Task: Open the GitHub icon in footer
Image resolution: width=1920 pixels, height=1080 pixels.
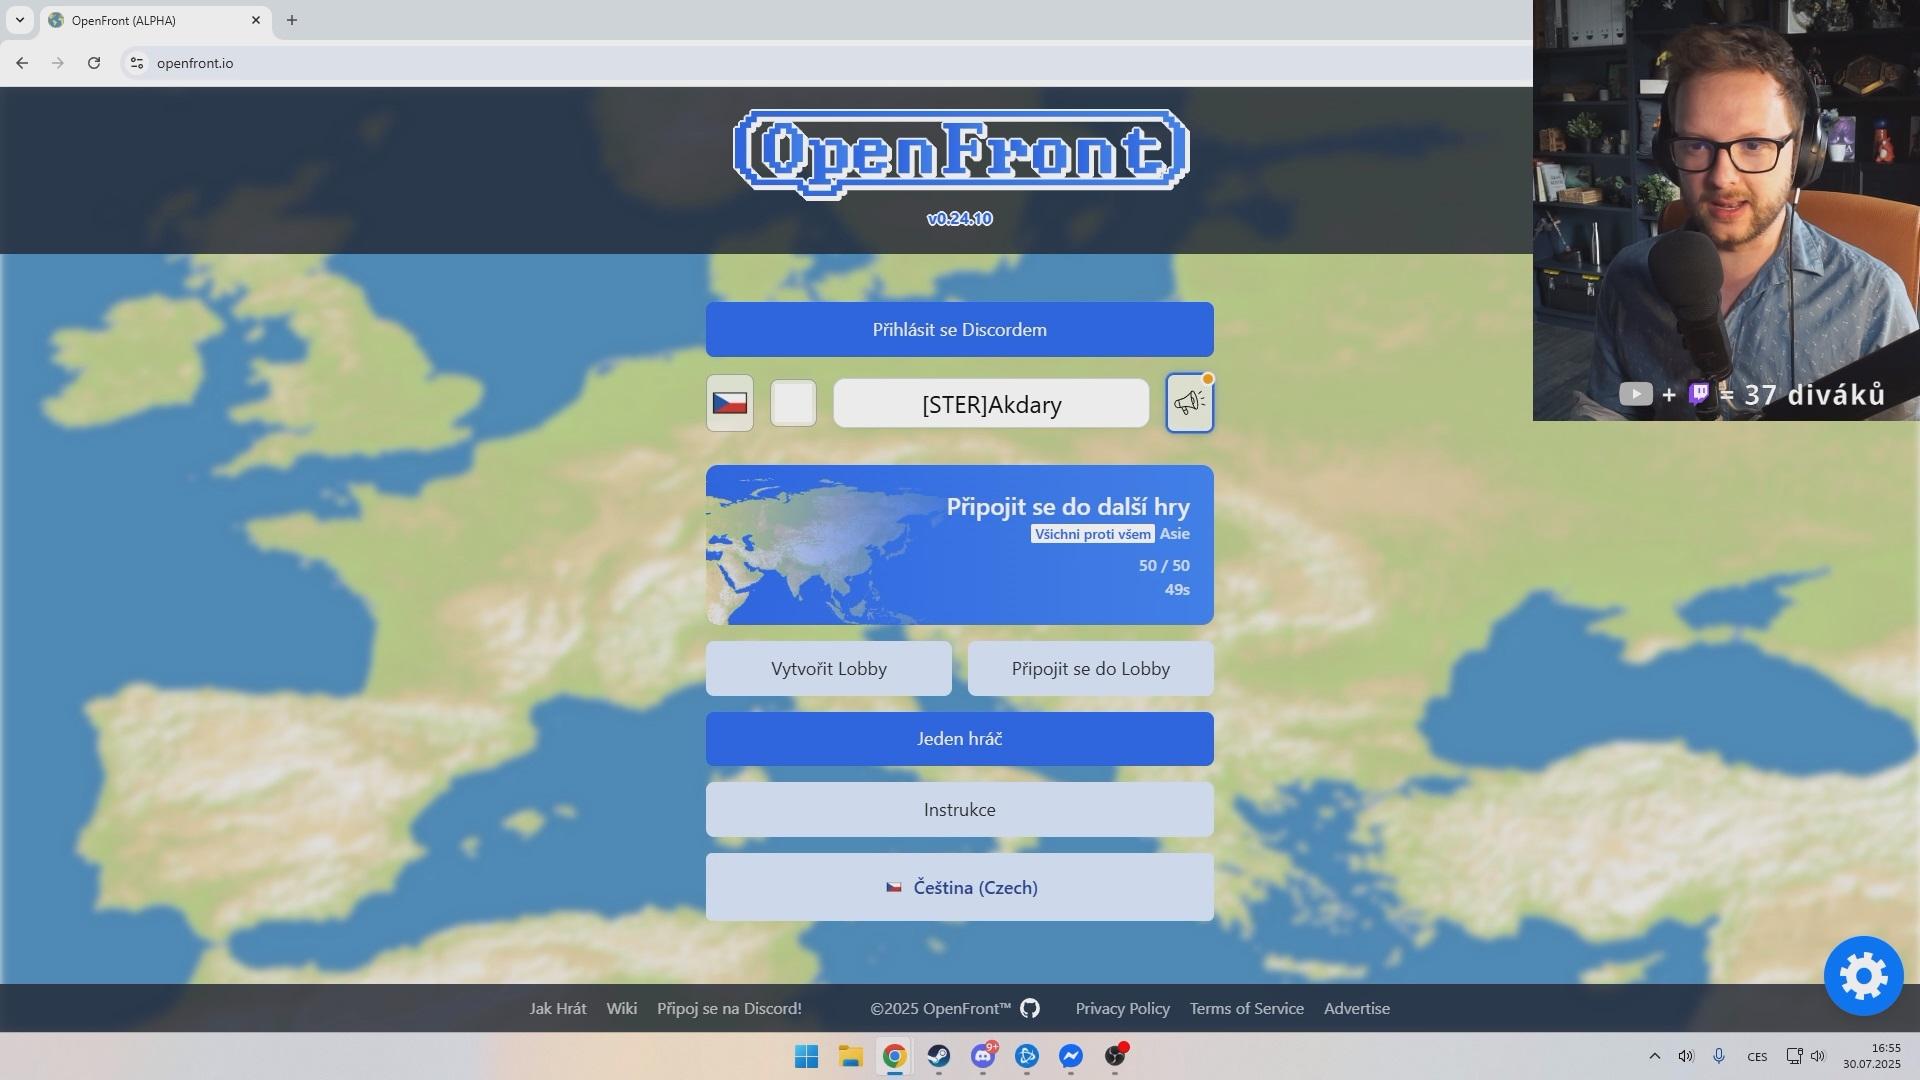Action: pyautogui.click(x=1030, y=1008)
